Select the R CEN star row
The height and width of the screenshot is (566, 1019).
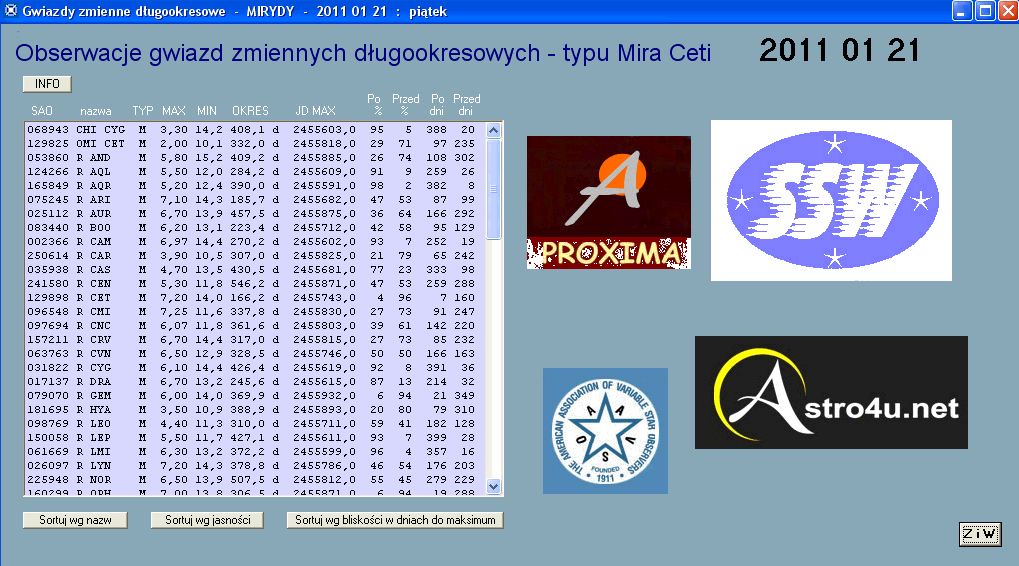255,283
